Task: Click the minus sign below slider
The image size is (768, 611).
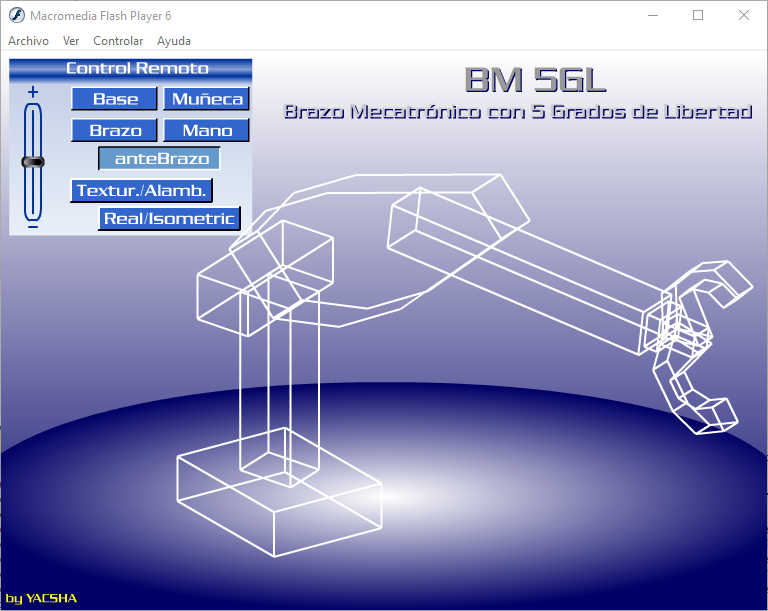Action: [x=33, y=227]
